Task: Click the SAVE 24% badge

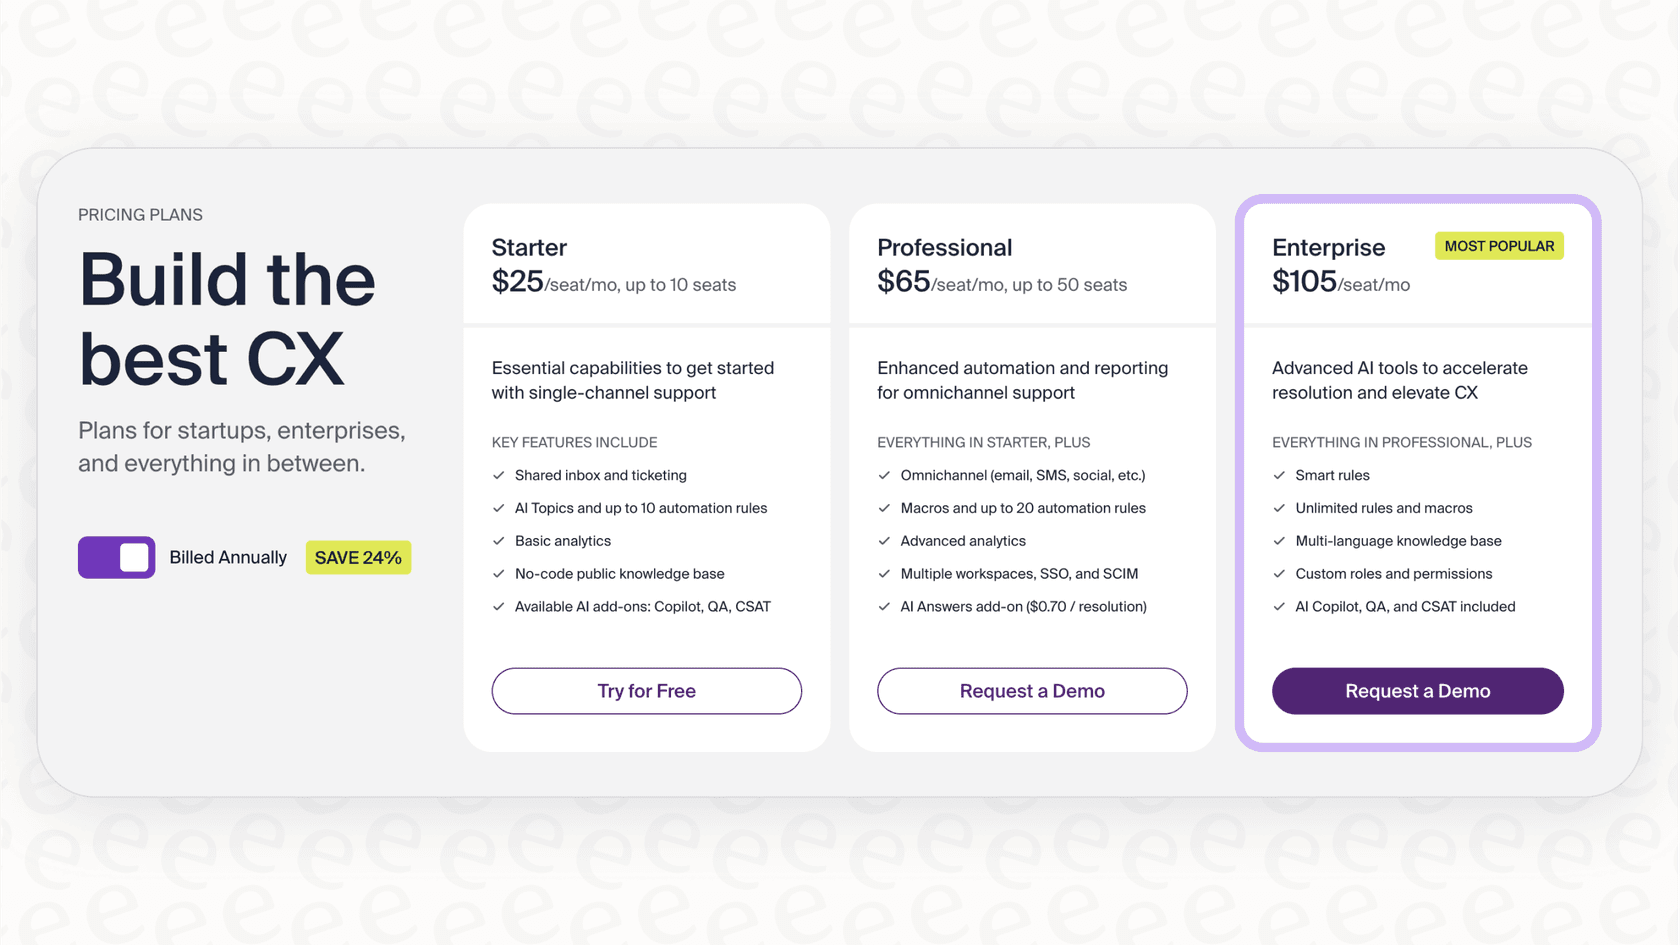Action: [358, 558]
